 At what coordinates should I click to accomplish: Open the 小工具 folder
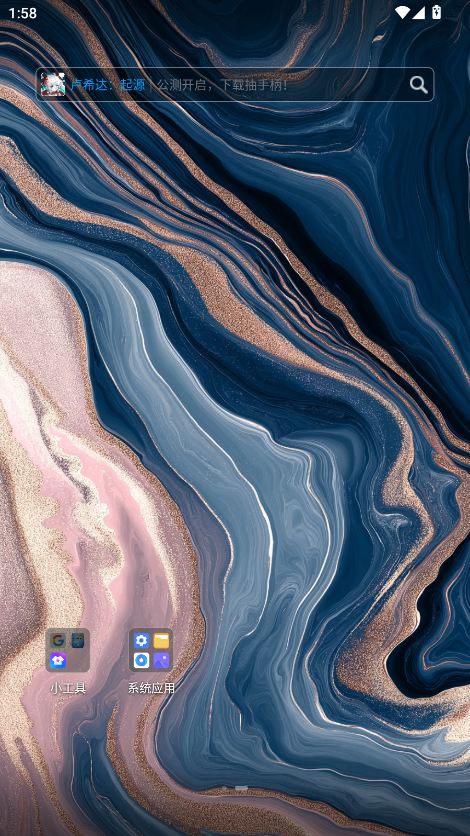pos(67,650)
